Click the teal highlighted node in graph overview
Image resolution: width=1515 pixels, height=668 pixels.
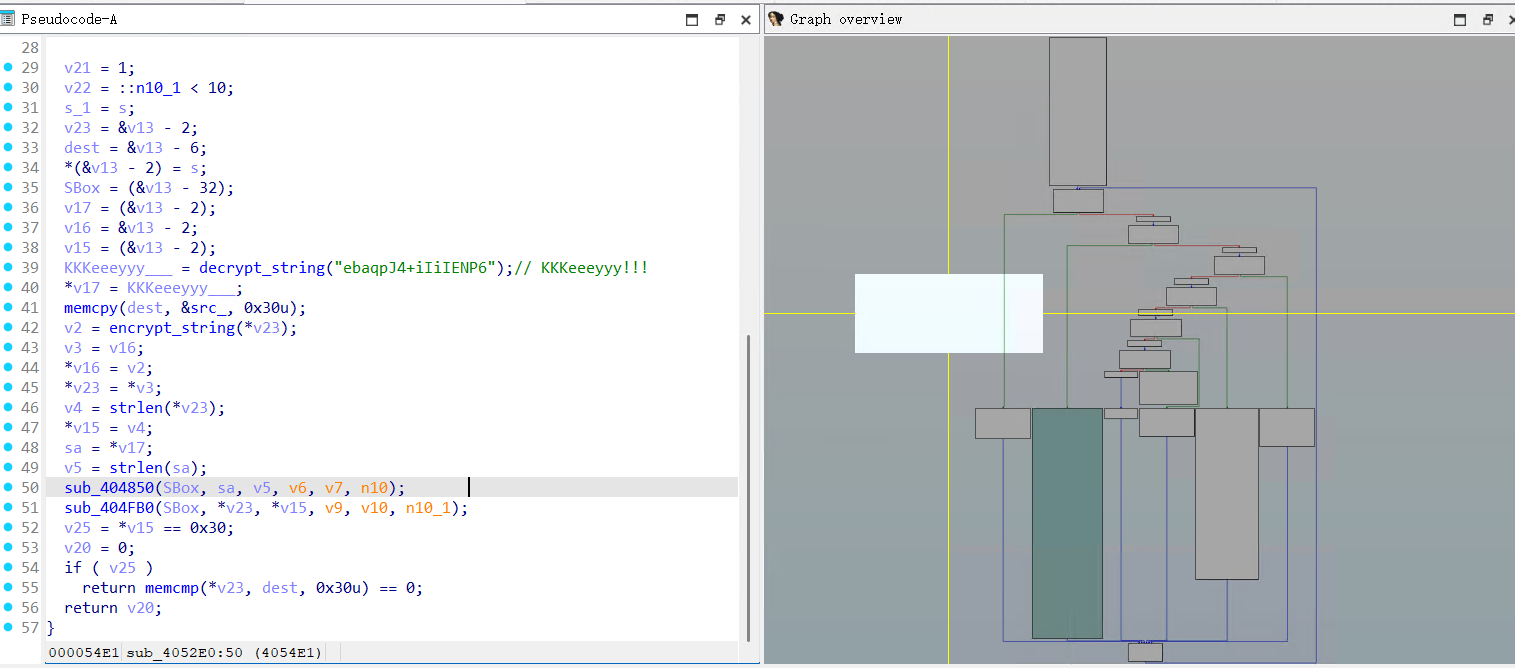1067,522
